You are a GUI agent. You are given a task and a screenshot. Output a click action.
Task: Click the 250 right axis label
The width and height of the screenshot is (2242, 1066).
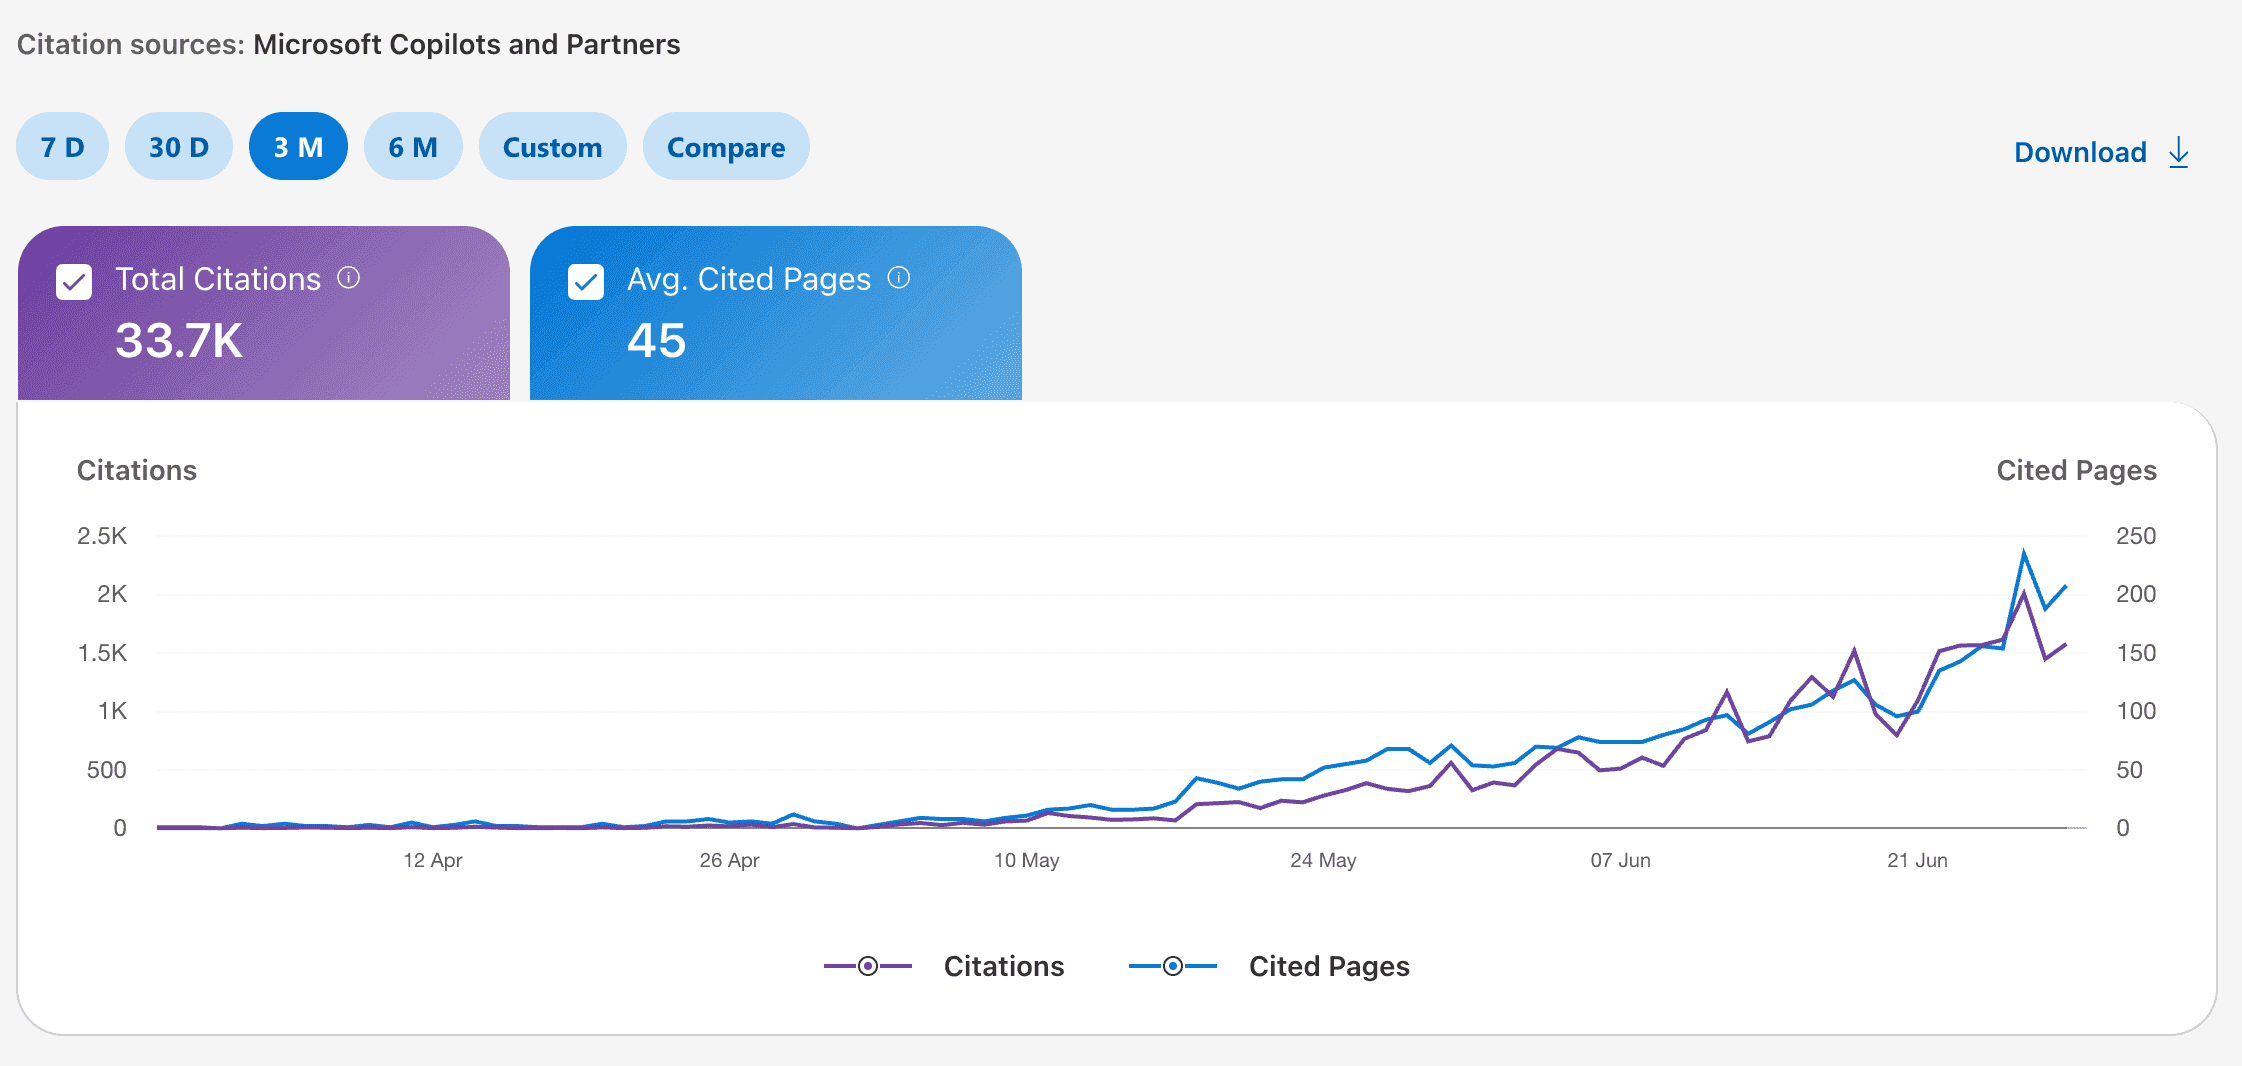(x=2136, y=536)
